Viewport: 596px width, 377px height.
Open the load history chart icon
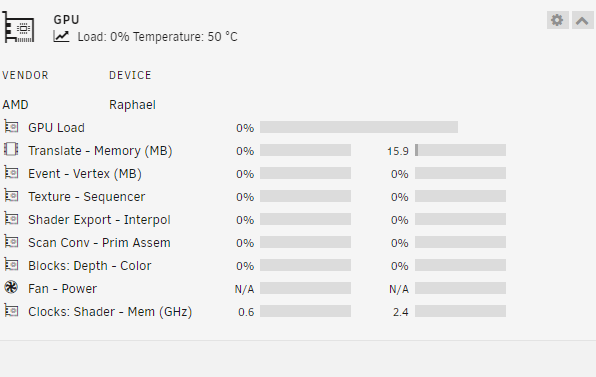click(x=61, y=36)
